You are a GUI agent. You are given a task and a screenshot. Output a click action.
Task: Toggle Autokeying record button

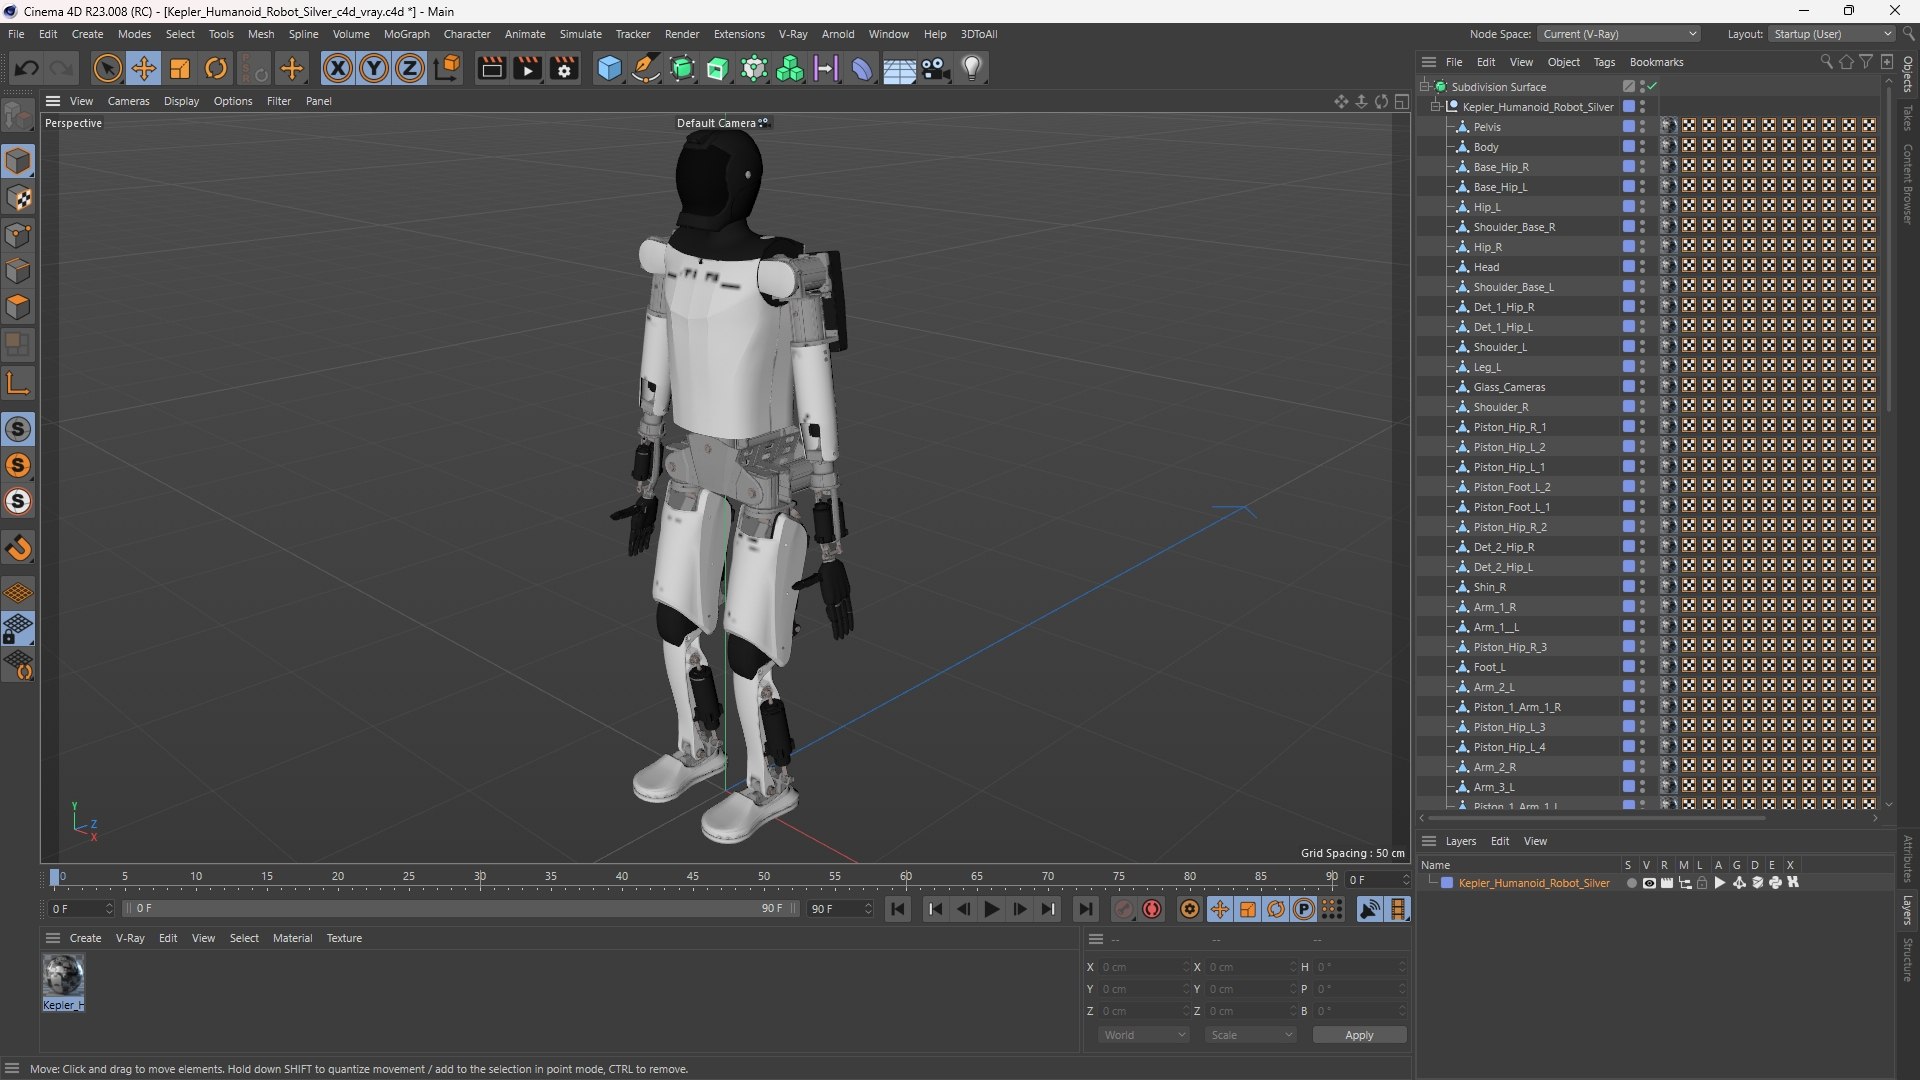pos(1152,909)
